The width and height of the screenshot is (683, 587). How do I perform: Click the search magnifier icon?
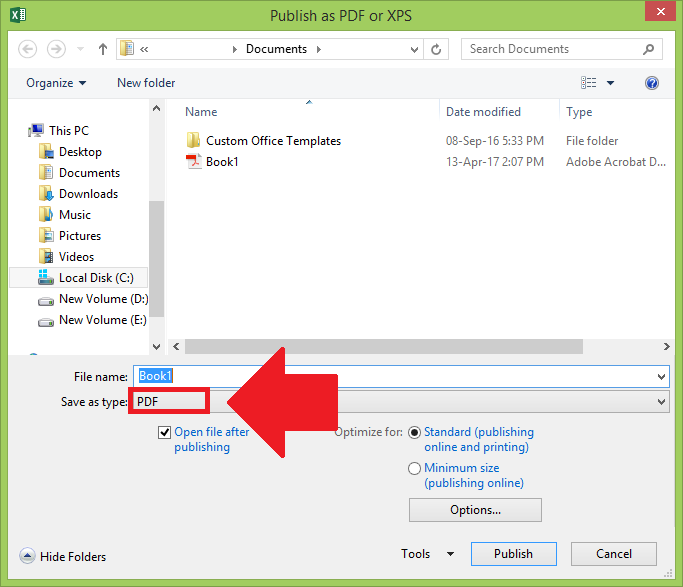point(649,49)
